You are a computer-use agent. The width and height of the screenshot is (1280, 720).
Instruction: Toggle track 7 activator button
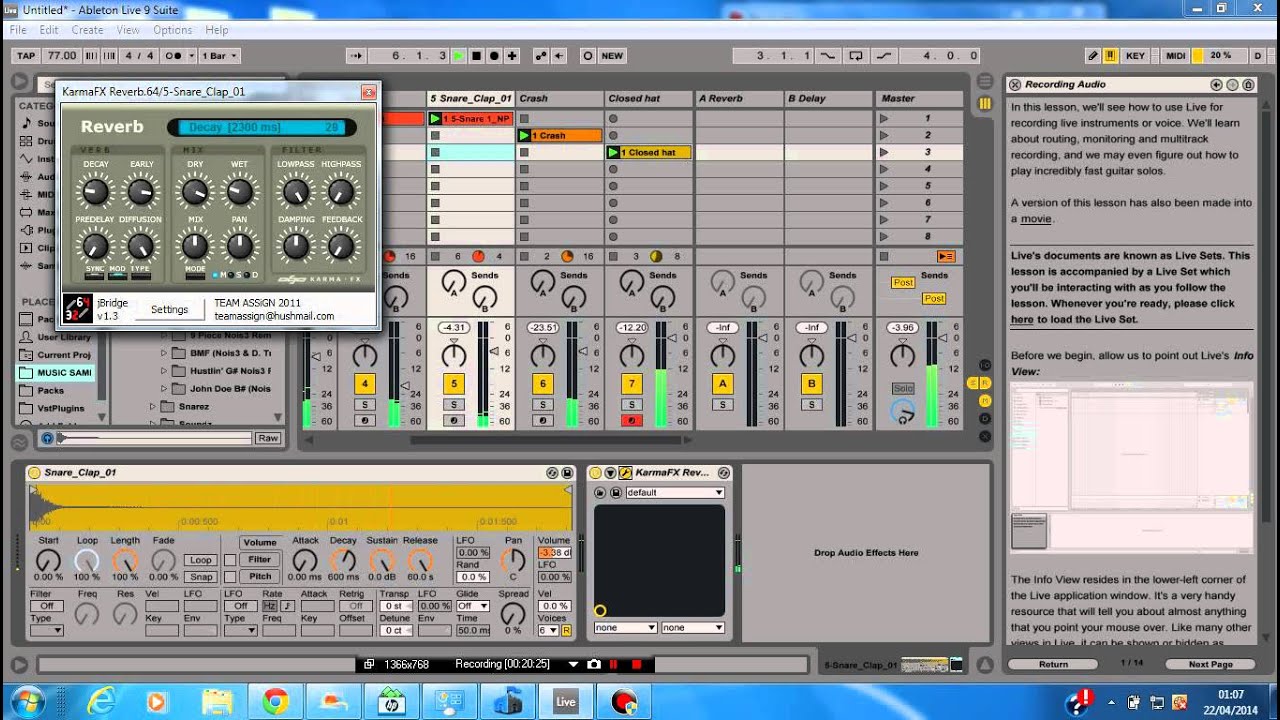(632, 384)
